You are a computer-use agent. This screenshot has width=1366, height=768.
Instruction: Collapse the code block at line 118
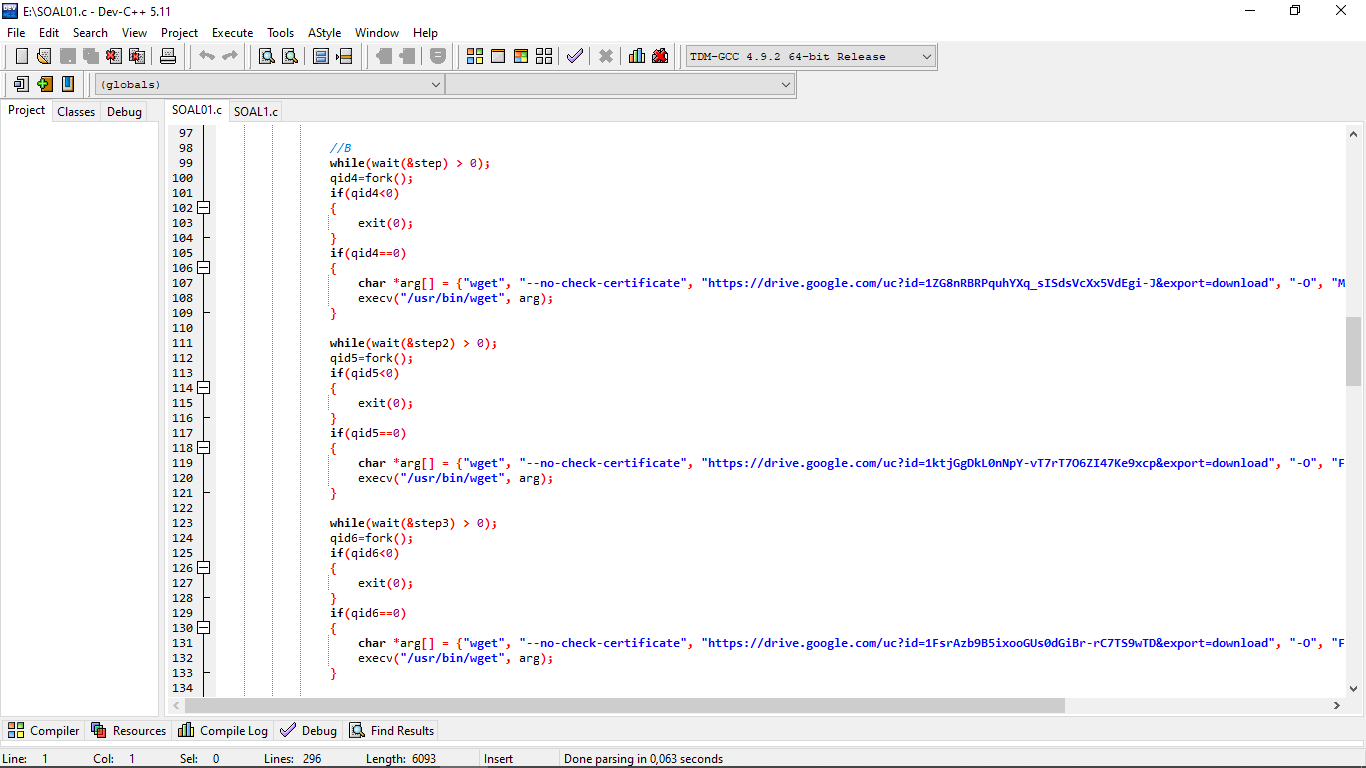(x=203, y=448)
